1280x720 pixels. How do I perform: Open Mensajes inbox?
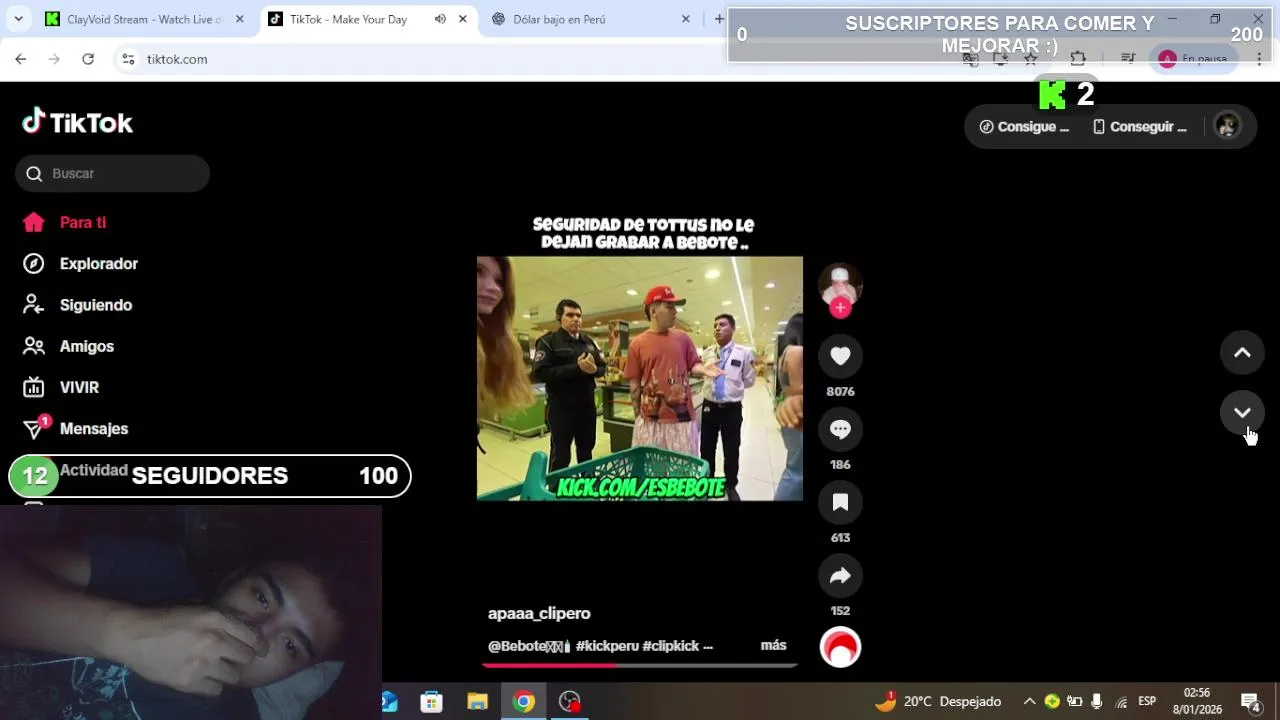[75, 428]
